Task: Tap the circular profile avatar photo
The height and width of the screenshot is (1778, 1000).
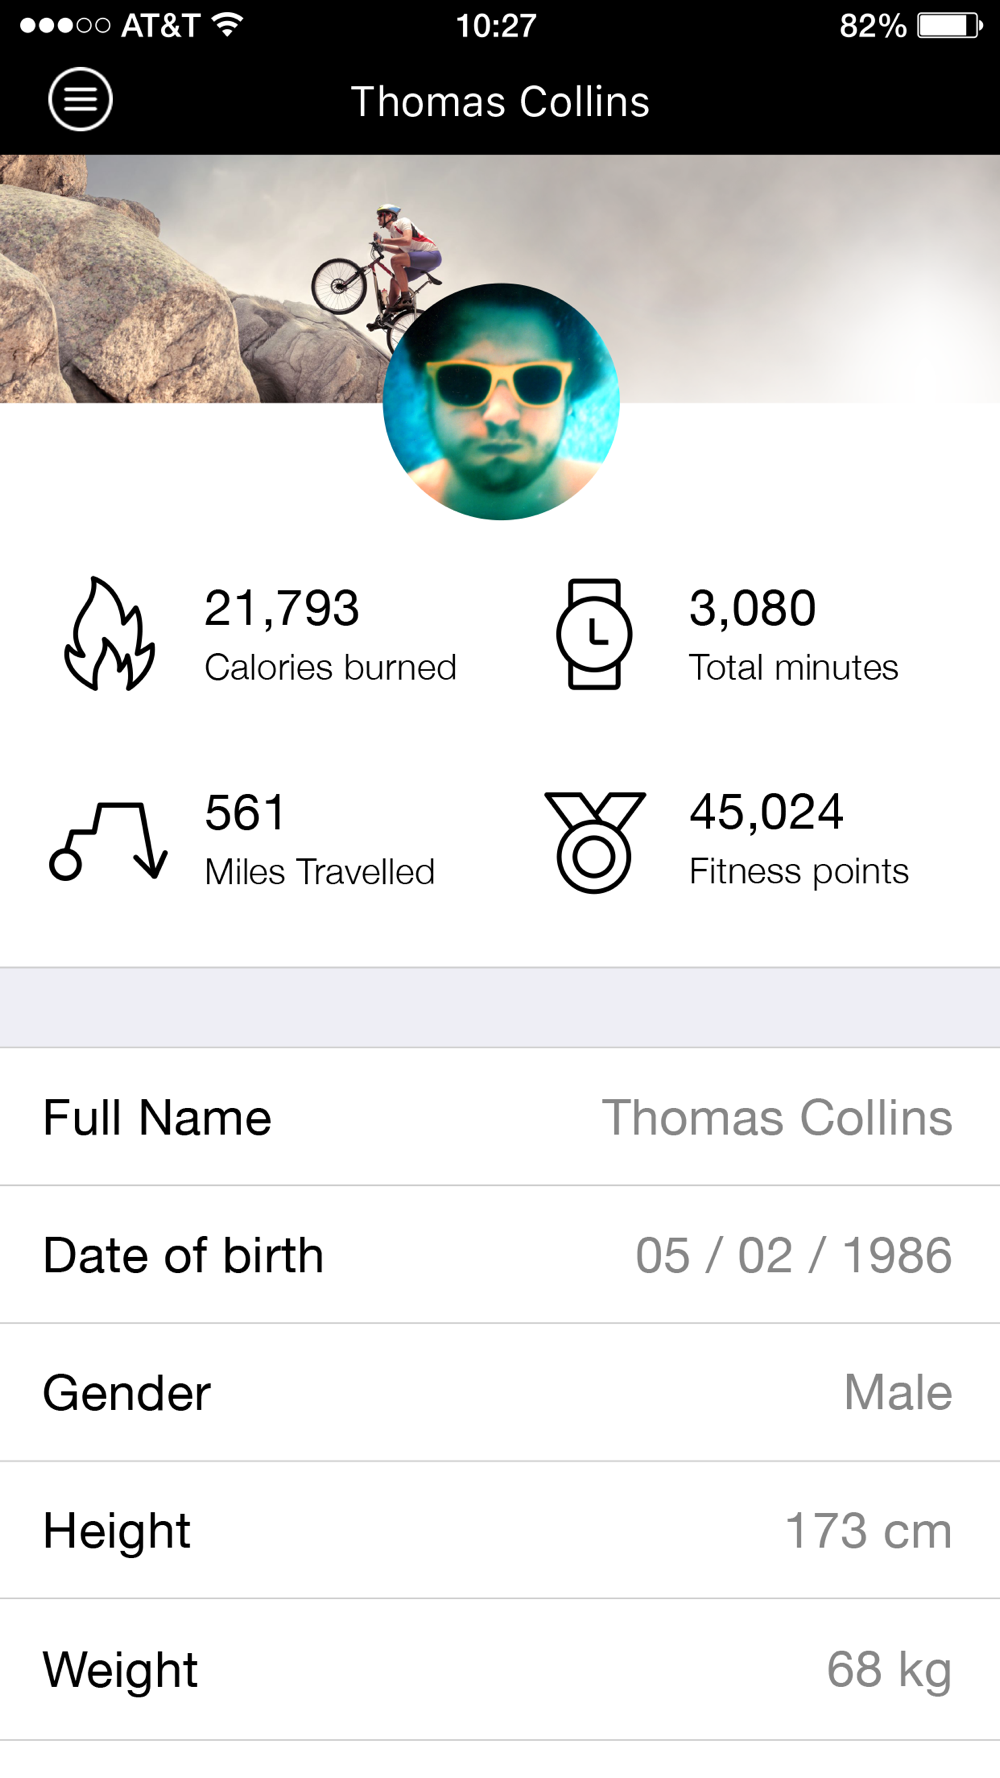Action: pyautogui.click(x=501, y=402)
